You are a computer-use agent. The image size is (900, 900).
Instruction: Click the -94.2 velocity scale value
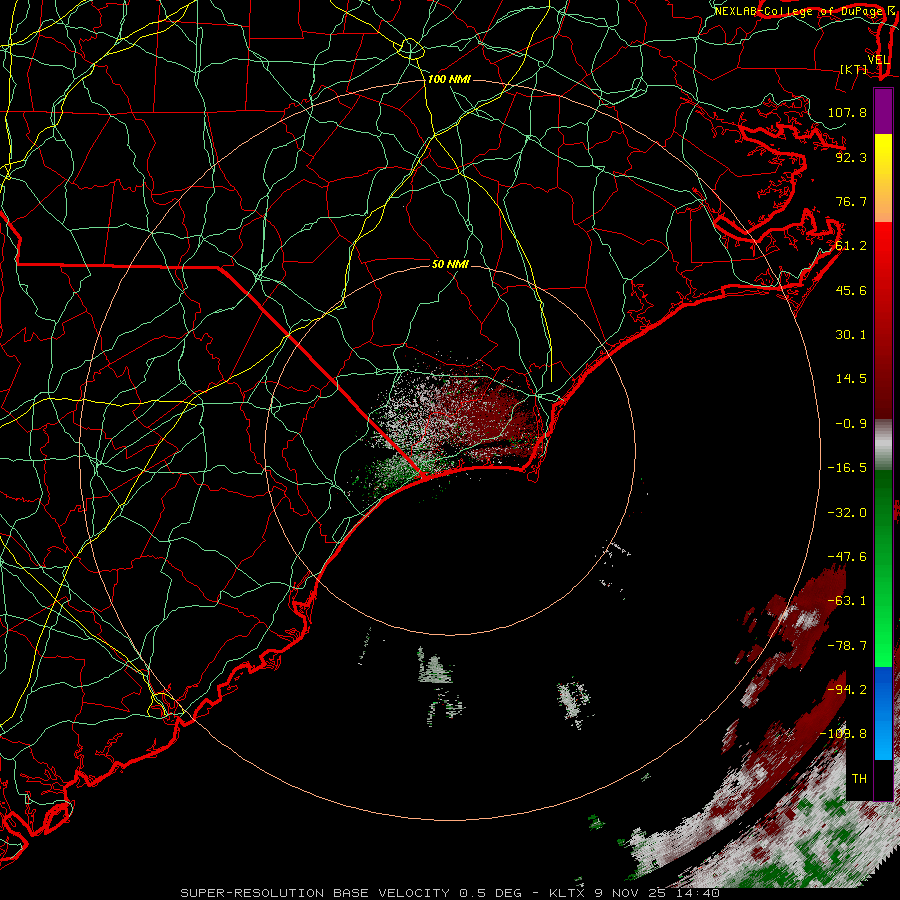(x=847, y=690)
